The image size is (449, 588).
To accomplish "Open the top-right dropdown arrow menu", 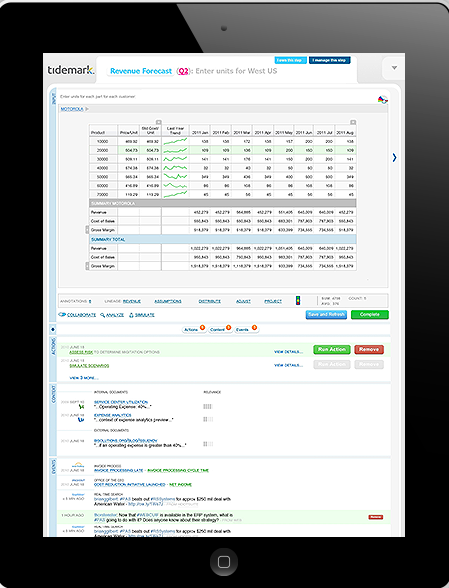I will (394, 68).
